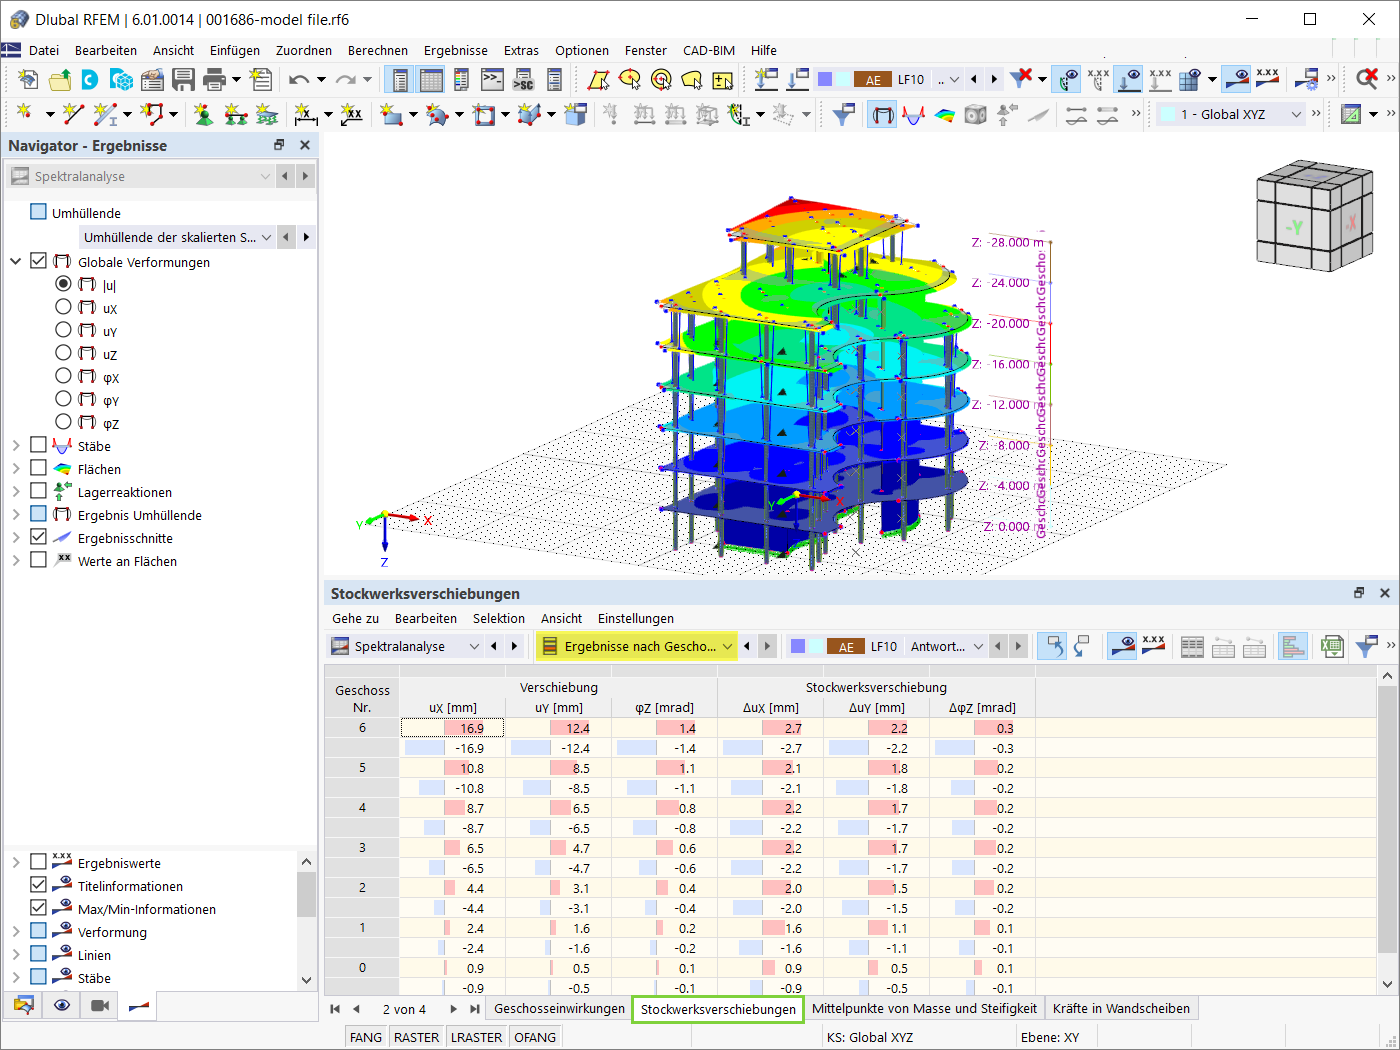Close the Navigator - Ergebnisse panel
The height and width of the screenshot is (1050, 1400).
[x=305, y=145]
